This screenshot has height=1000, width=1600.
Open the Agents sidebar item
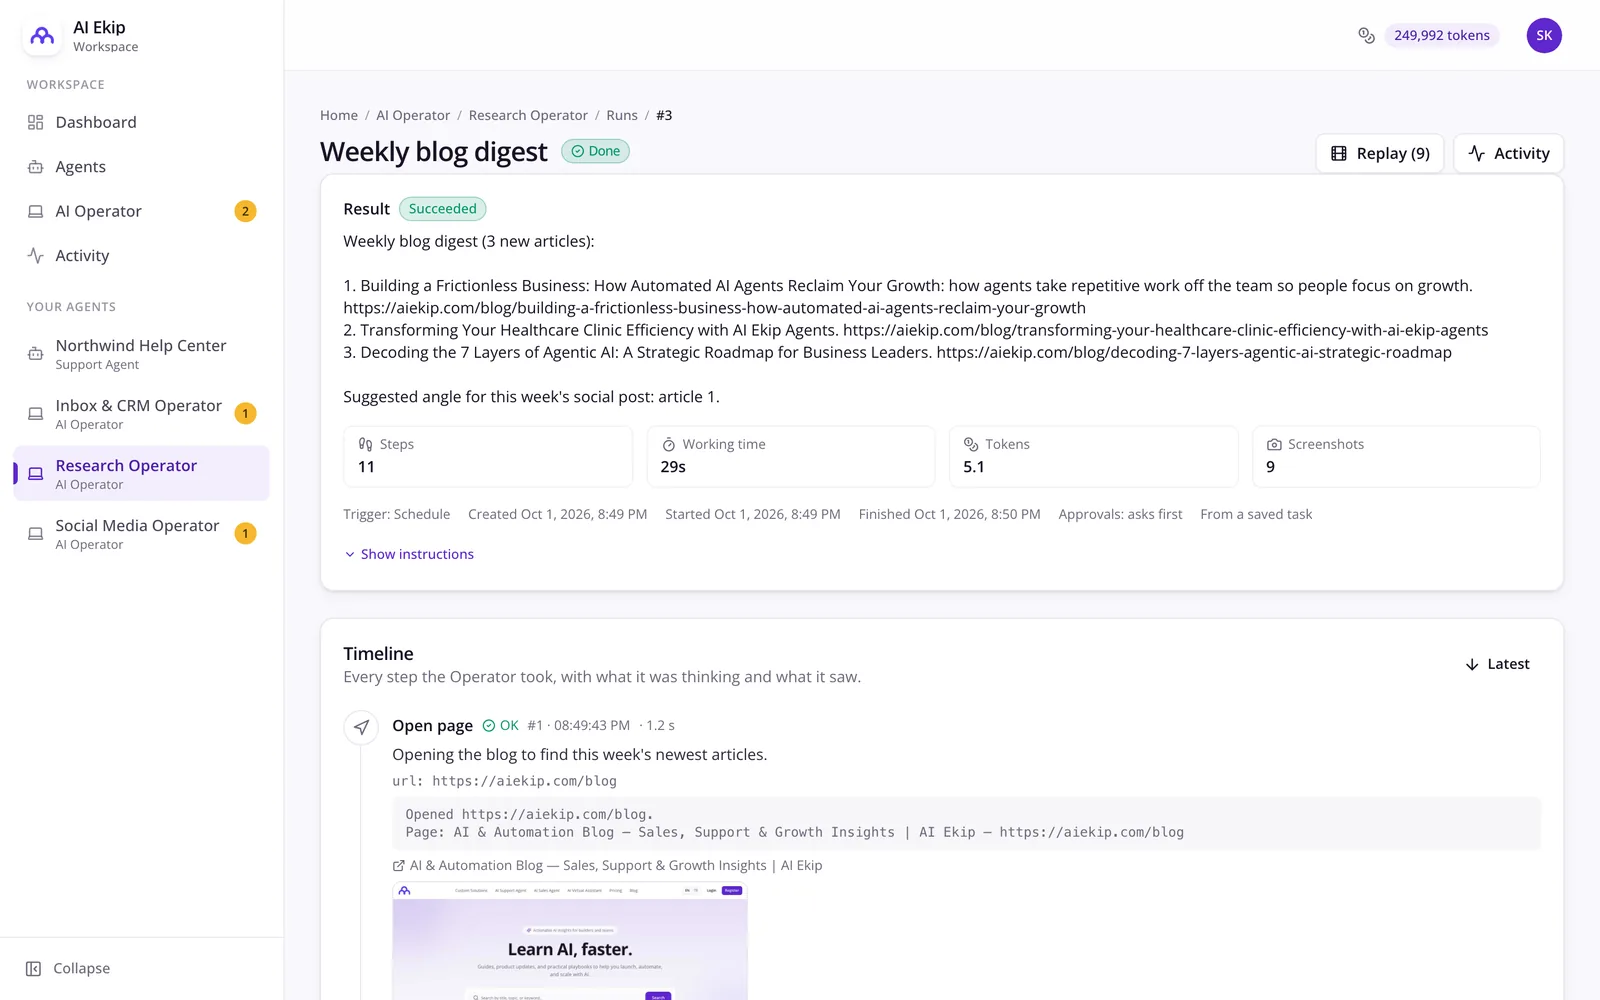tap(141, 167)
